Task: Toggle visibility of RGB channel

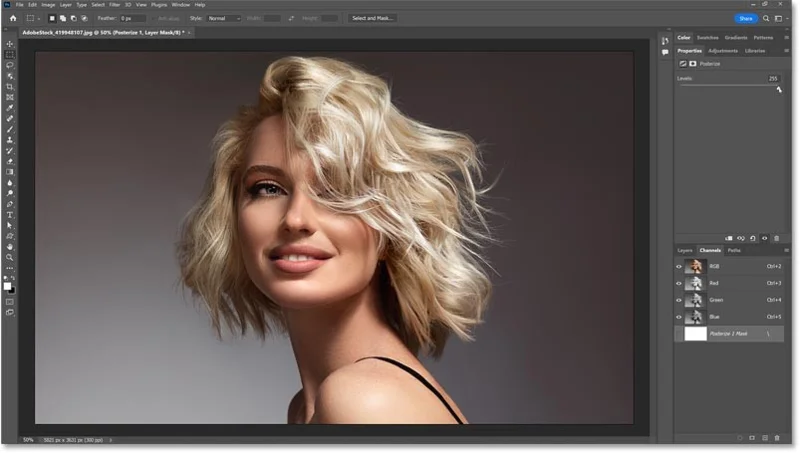Action: tap(679, 266)
